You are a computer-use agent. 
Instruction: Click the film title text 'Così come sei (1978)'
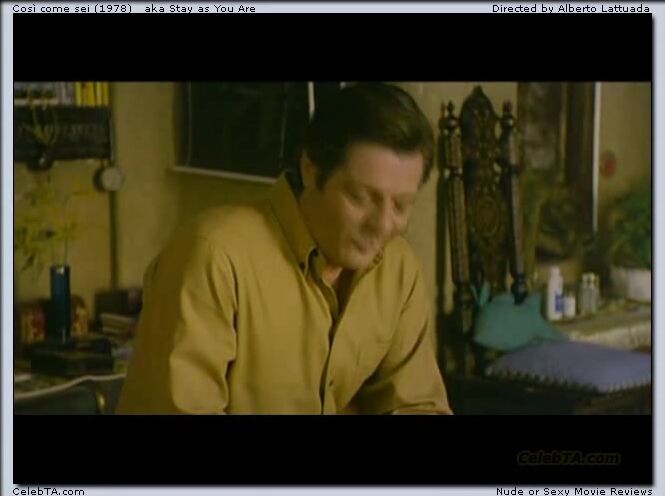72,8
